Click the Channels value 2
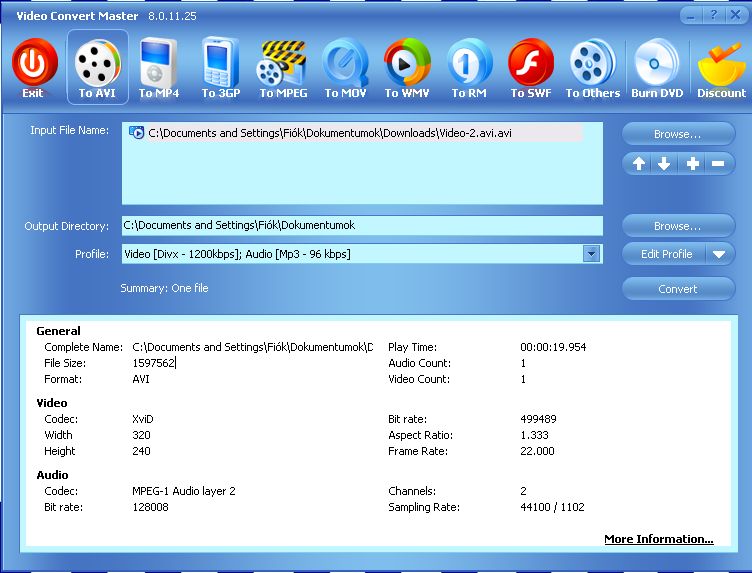Image resolution: width=752 pixels, height=573 pixels. pyautogui.click(x=523, y=491)
